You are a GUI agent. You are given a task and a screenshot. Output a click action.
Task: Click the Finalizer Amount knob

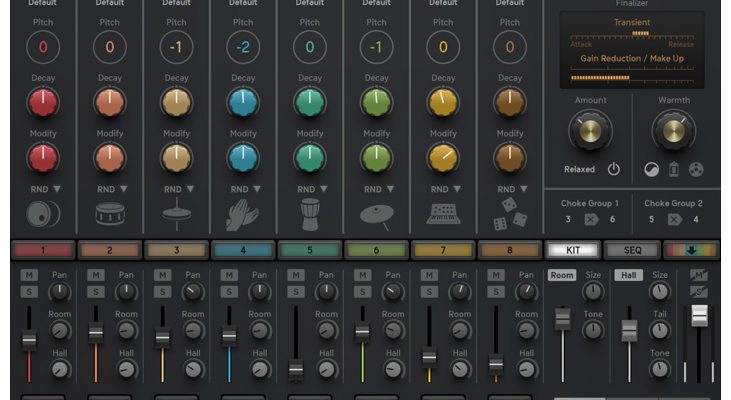click(590, 131)
